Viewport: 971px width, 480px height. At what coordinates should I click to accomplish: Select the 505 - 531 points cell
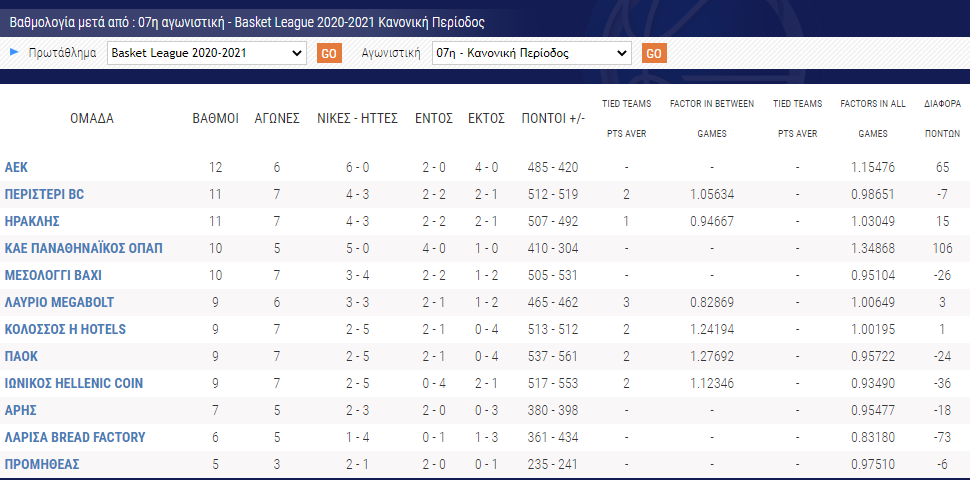(553, 275)
